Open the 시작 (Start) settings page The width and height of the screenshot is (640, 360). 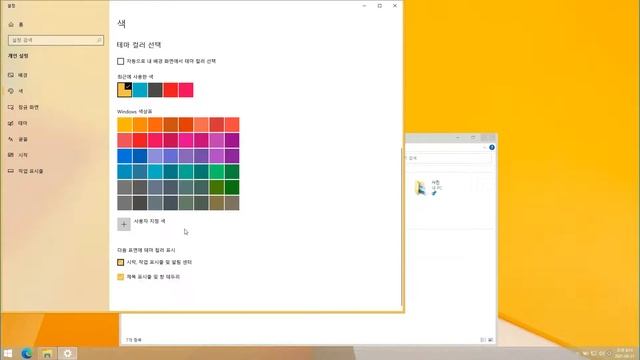coord(18,155)
